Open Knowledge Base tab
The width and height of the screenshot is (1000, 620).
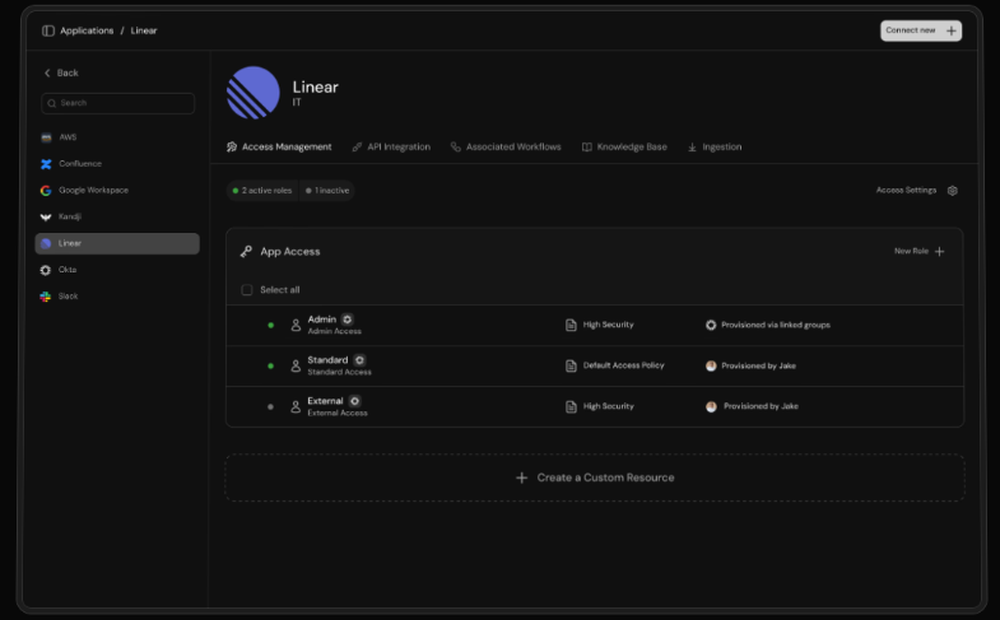[x=624, y=147]
